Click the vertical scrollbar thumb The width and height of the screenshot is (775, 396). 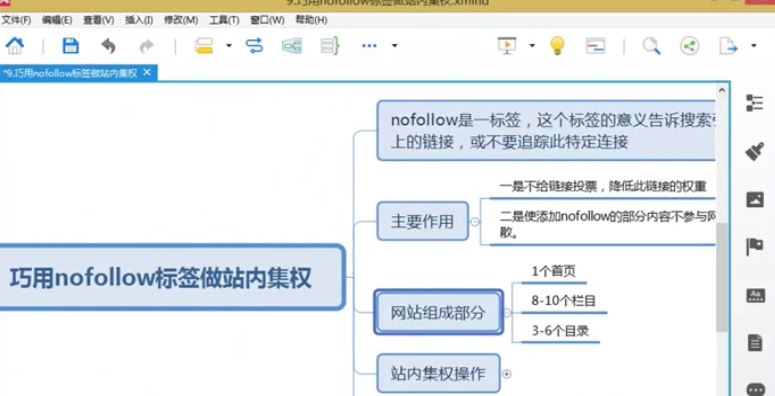722,277
